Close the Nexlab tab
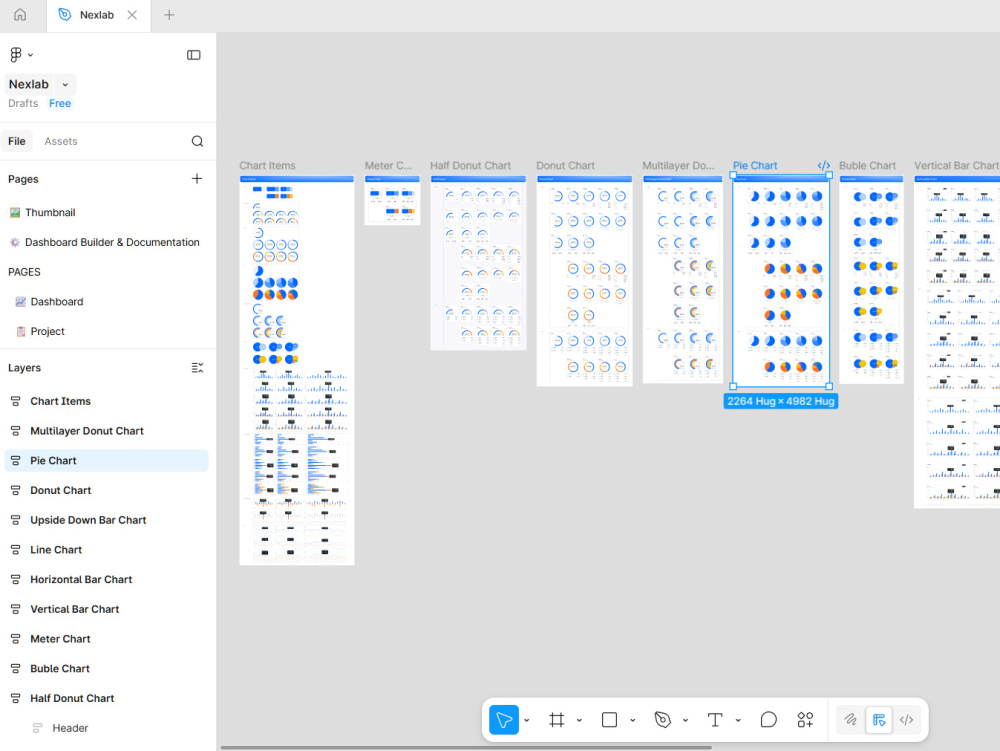The height and width of the screenshot is (751, 1000). coord(132,15)
